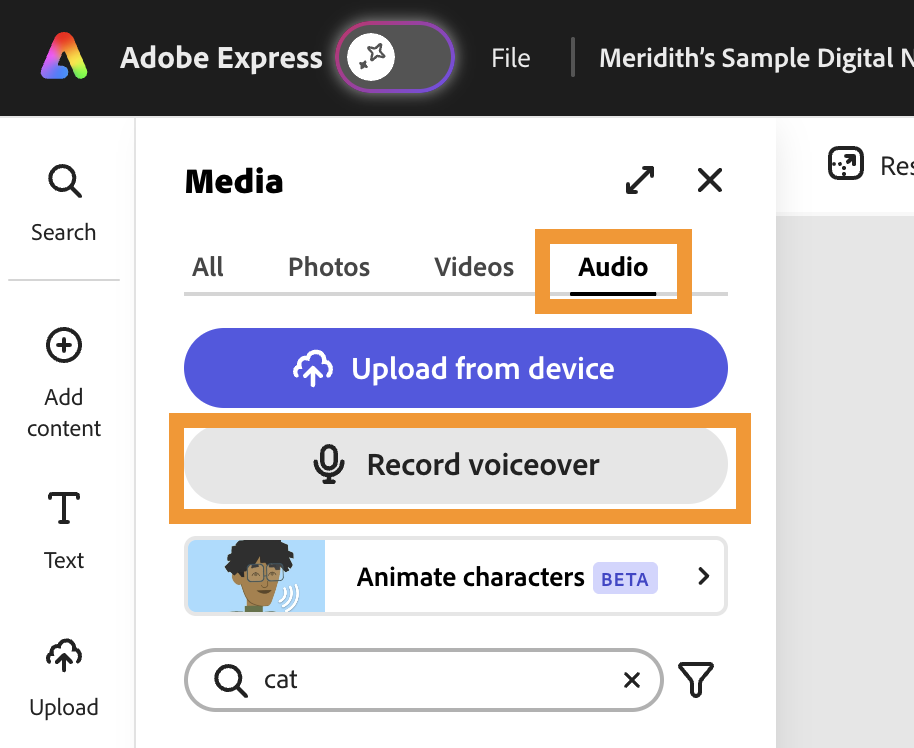Select the Audio tab
The width and height of the screenshot is (914, 748).
click(613, 267)
